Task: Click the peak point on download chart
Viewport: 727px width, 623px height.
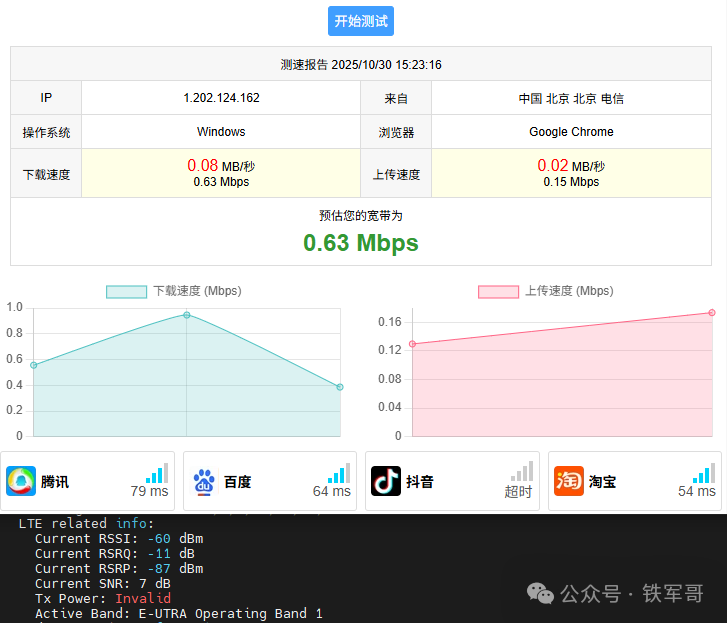Action: coord(187,315)
